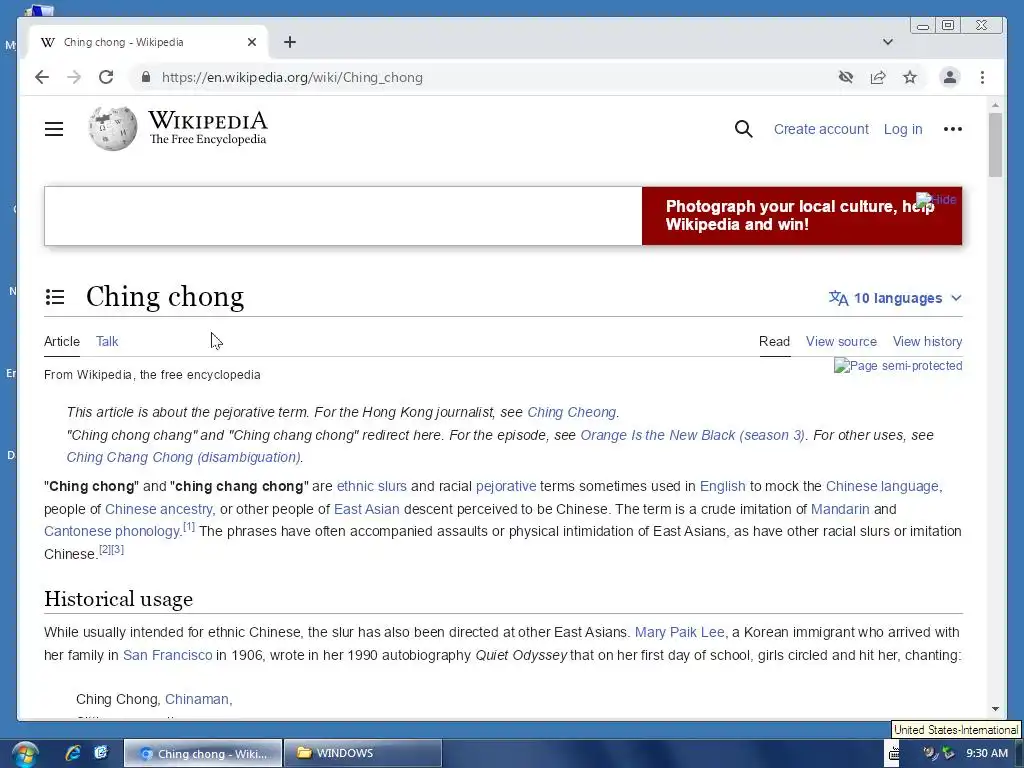1024x768 pixels.
Task: Follow the Ching Cheong link
Action: click(x=571, y=412)
